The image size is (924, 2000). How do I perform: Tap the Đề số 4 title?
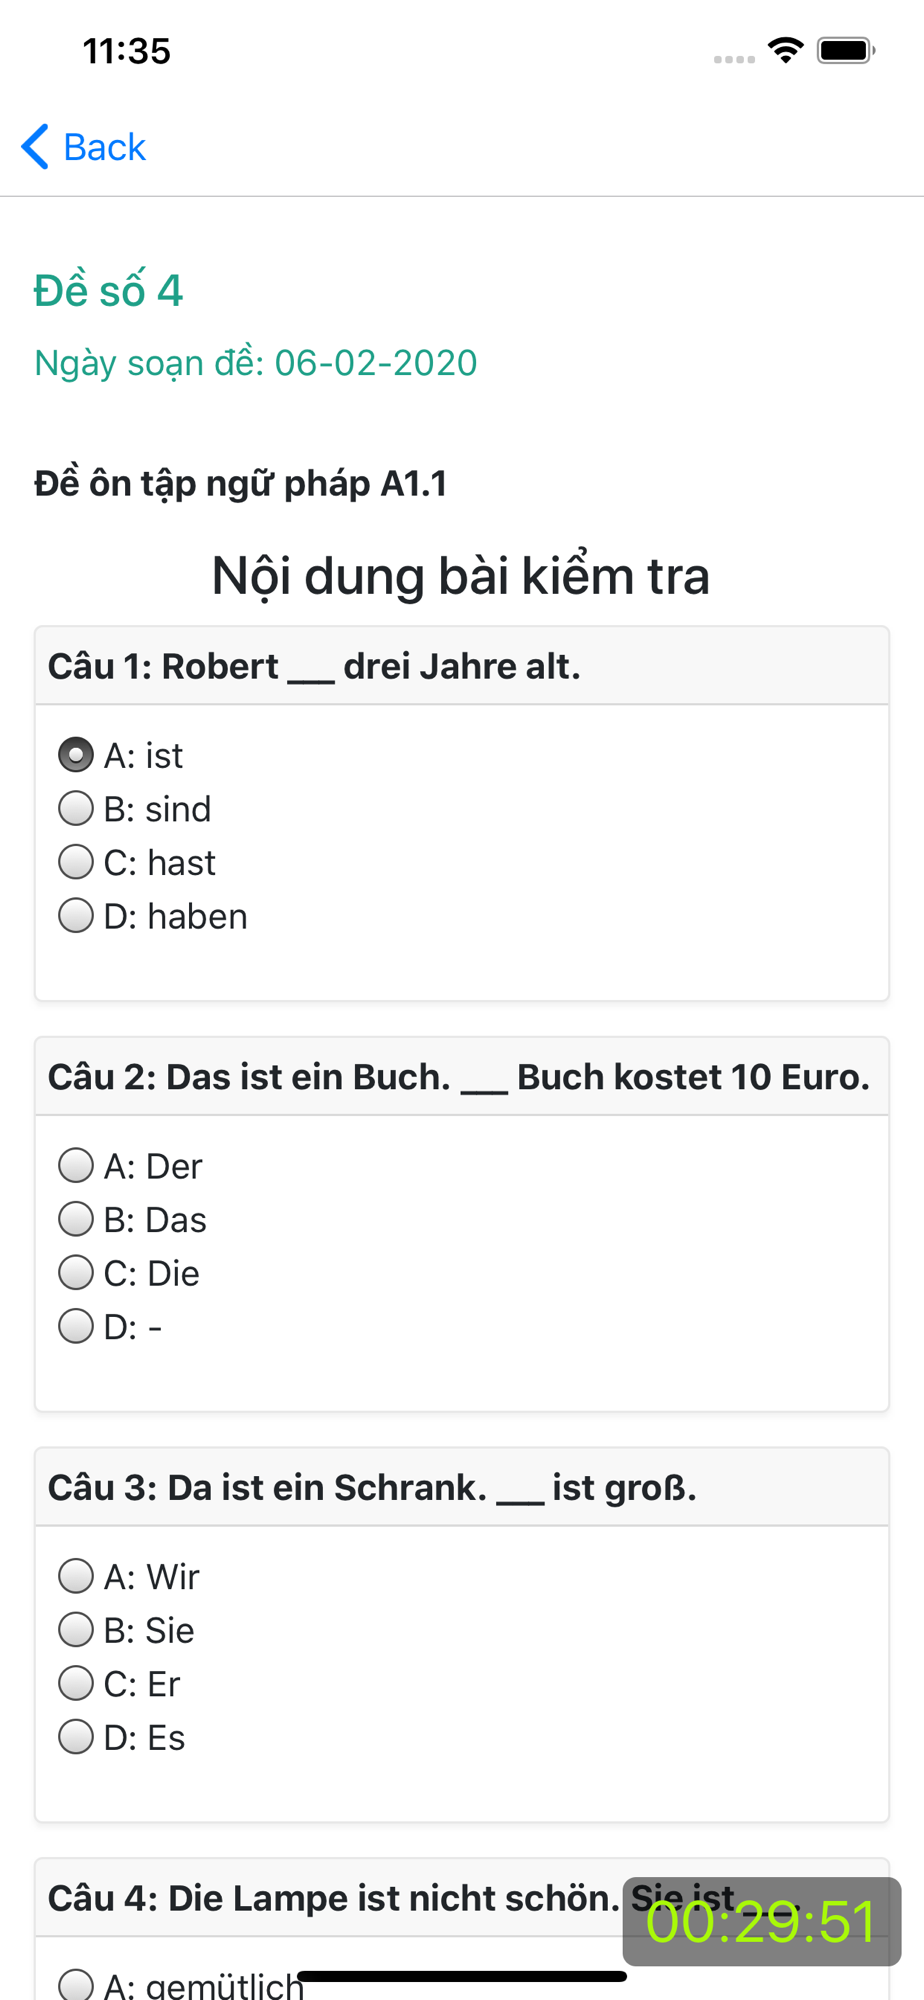point(108,291)
